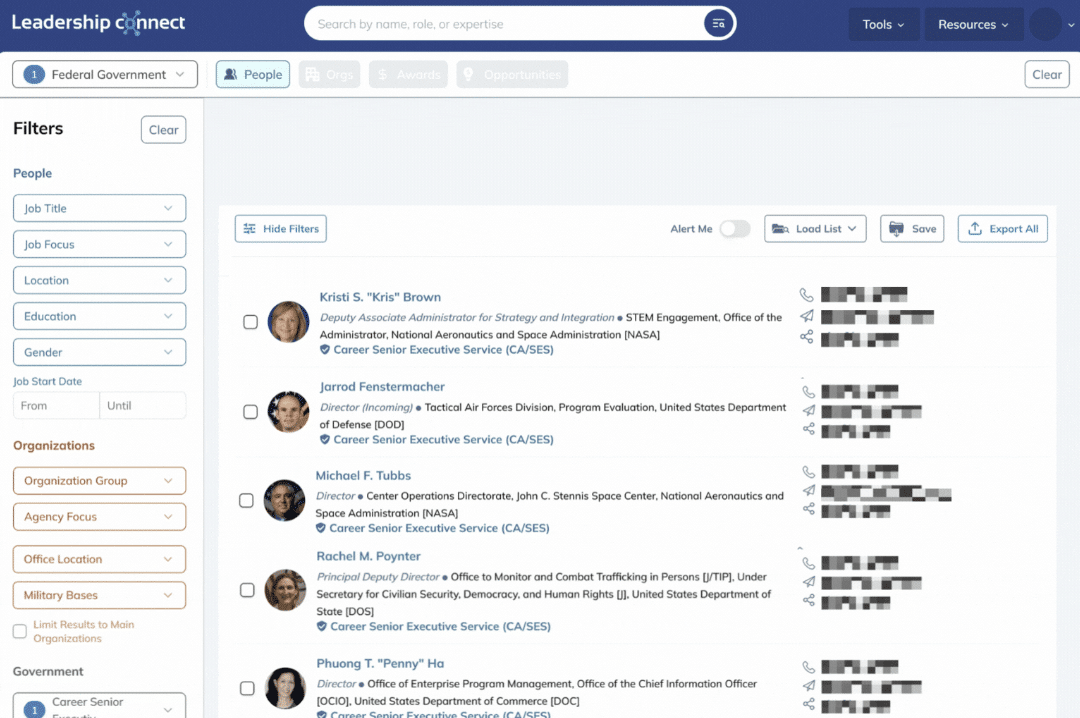Select checkbox for Michael F. Tubbs
This screenshot has height=718, width=1080.
[246, 500]
